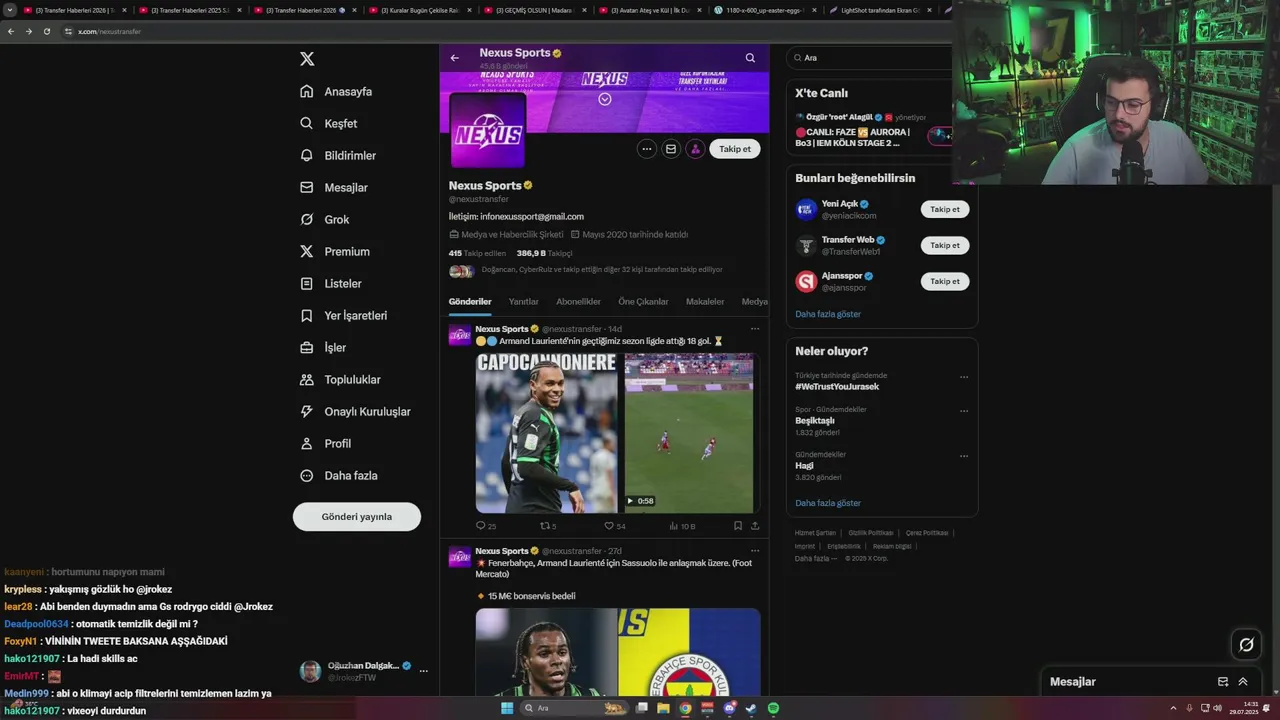Click the back arrow beside Nexus Sports

coord(455,58)
